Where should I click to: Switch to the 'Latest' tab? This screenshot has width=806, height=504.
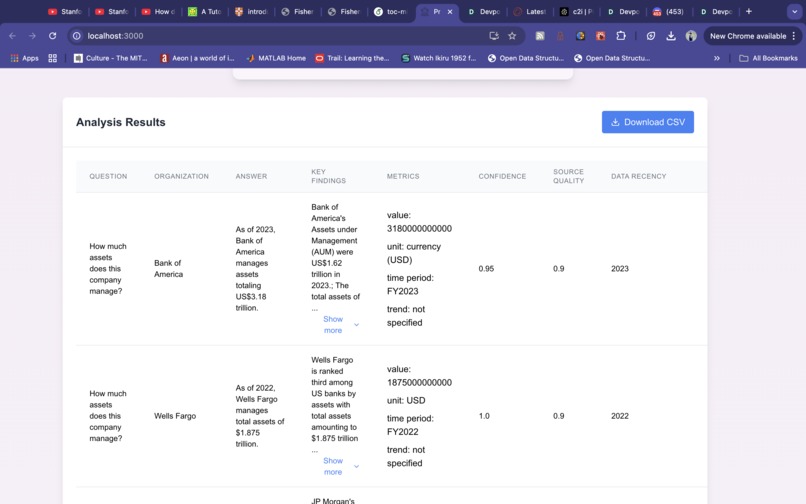tap(530, 11)
